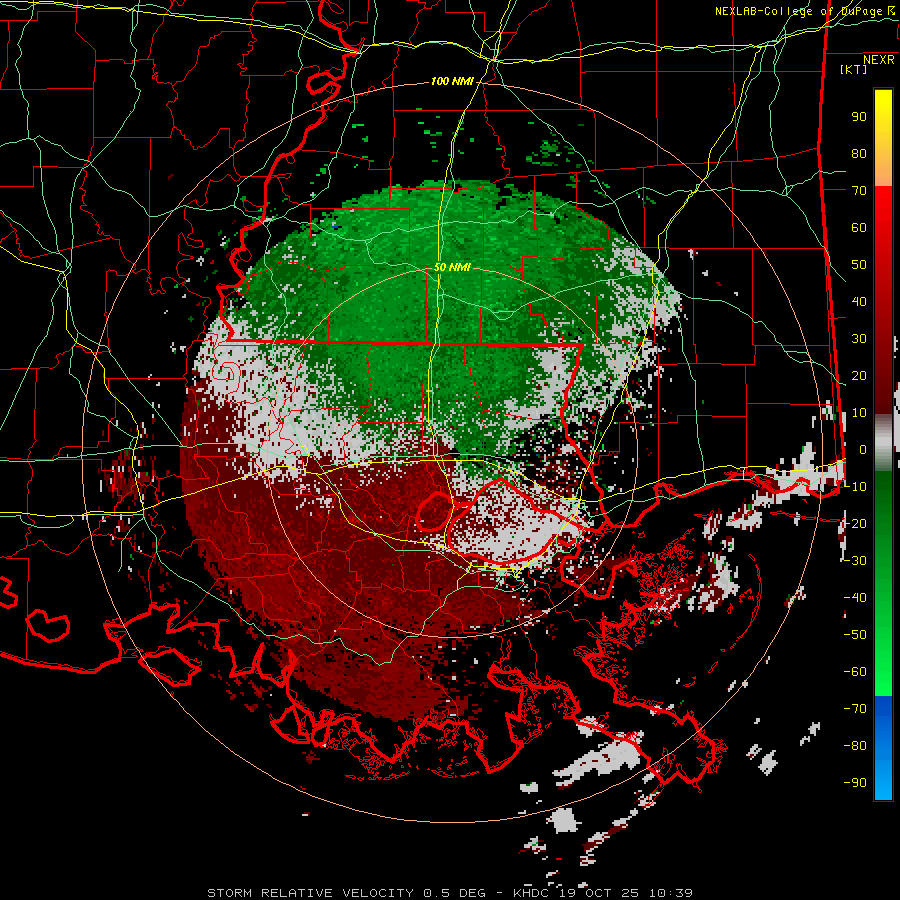Click the positive 10 scale label
Image resolution: width=900 pixels, height=900 pixels.
[x=859, y=413]
